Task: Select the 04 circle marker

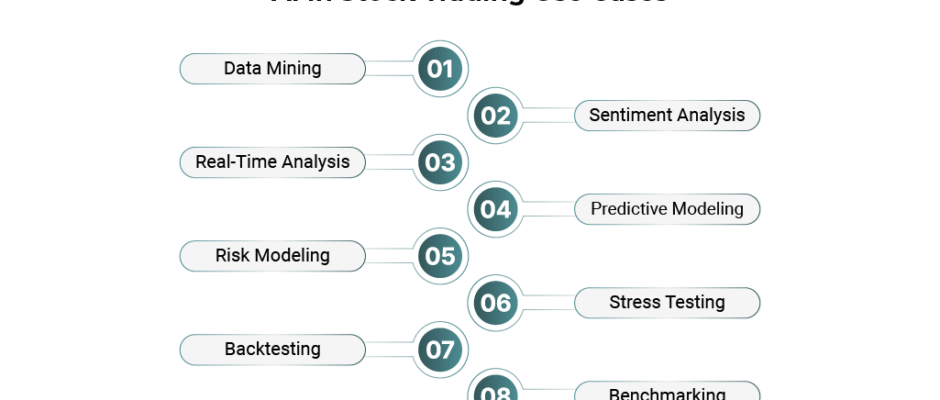Action: (495, 209)
